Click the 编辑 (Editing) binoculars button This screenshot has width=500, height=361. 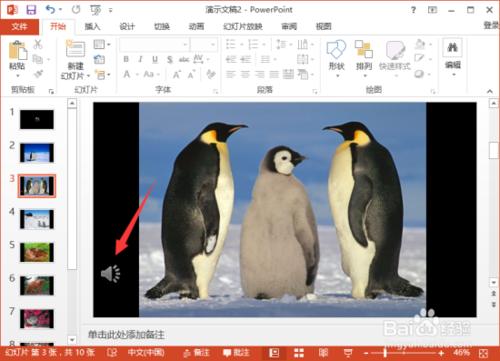(x=452, y=58)
